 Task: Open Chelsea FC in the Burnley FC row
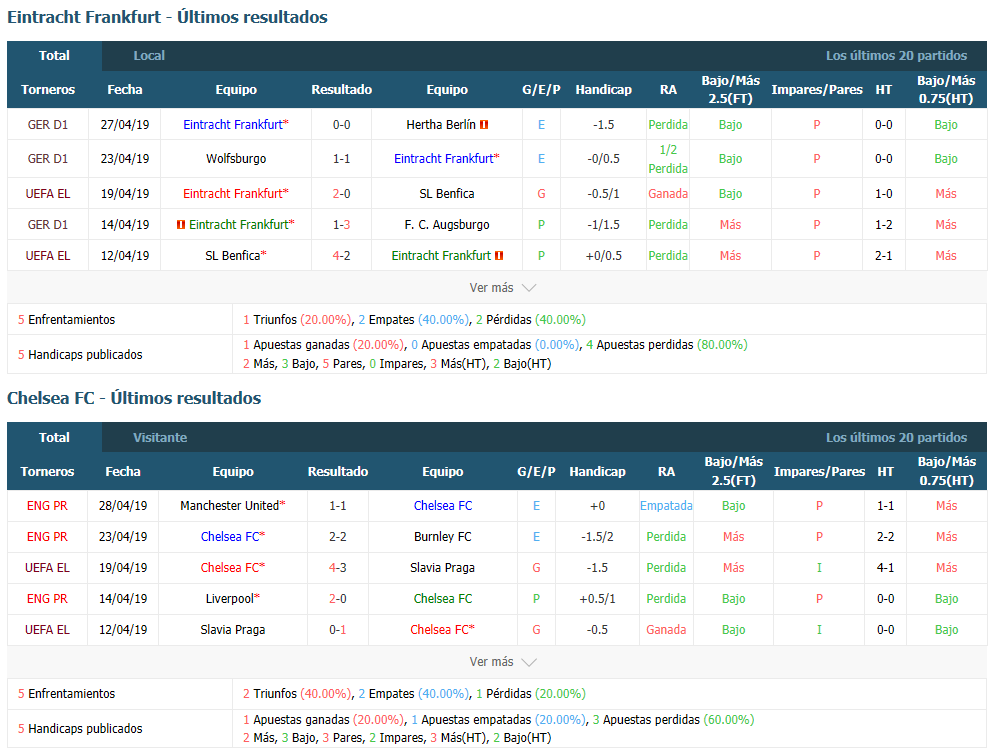coord(232,537)
